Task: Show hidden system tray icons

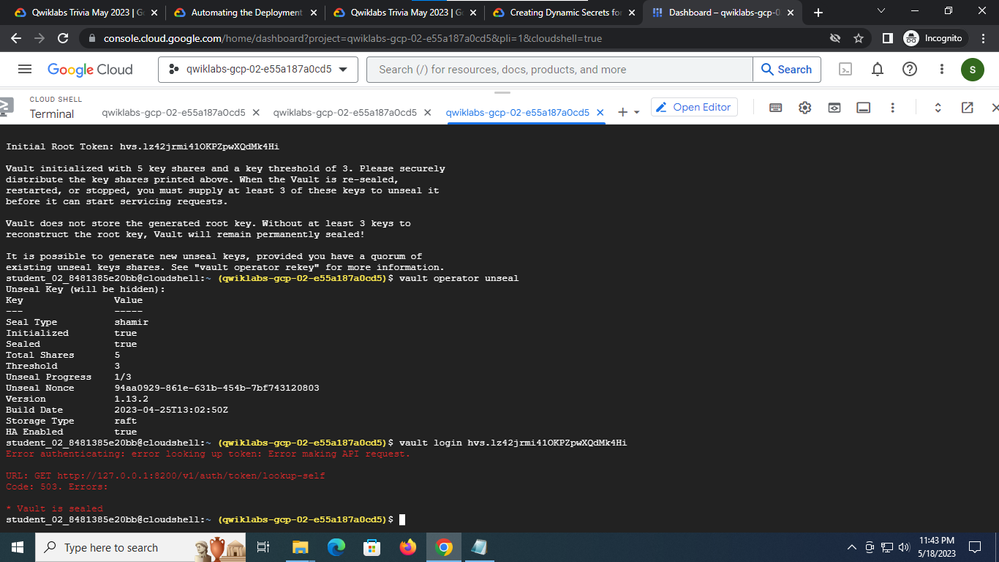Action: click(x=852, y=547)
